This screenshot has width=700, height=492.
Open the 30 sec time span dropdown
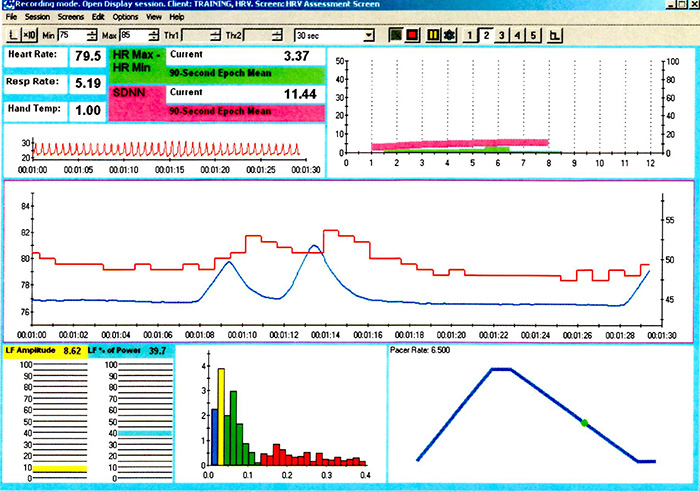pos(370,35)
